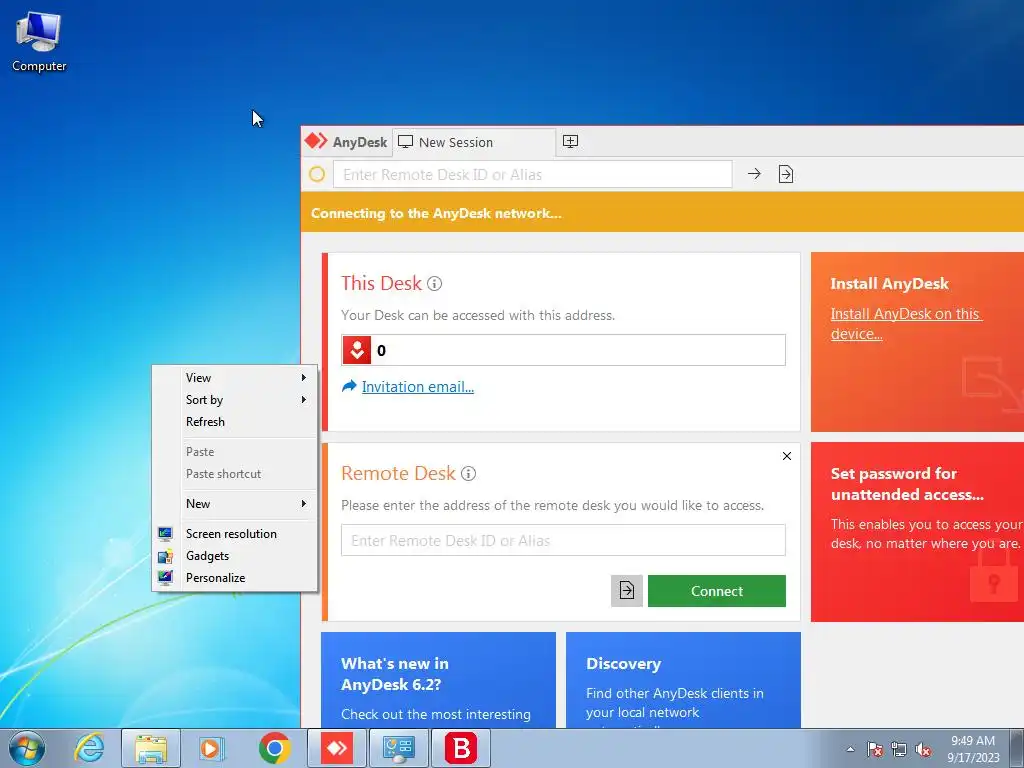Click the info icon next to Remote Desk
Image resolution: width=1024 pixels, height=768 pixels.
(x=468, y=473)
